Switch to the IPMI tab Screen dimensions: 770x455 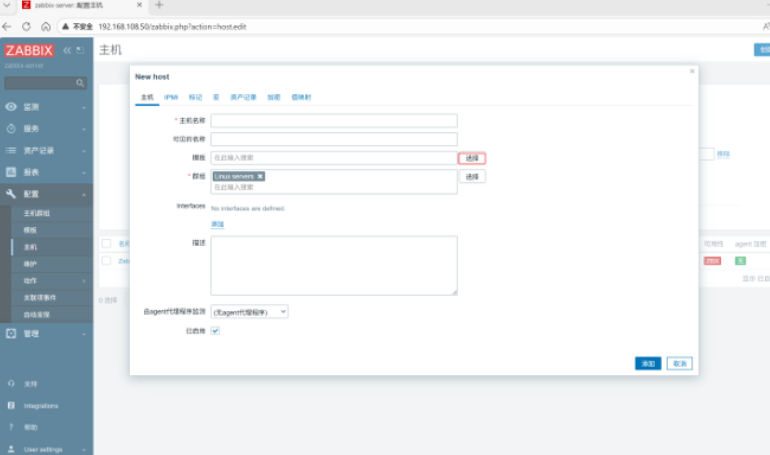pyautogui.click(x=171, y=97)
